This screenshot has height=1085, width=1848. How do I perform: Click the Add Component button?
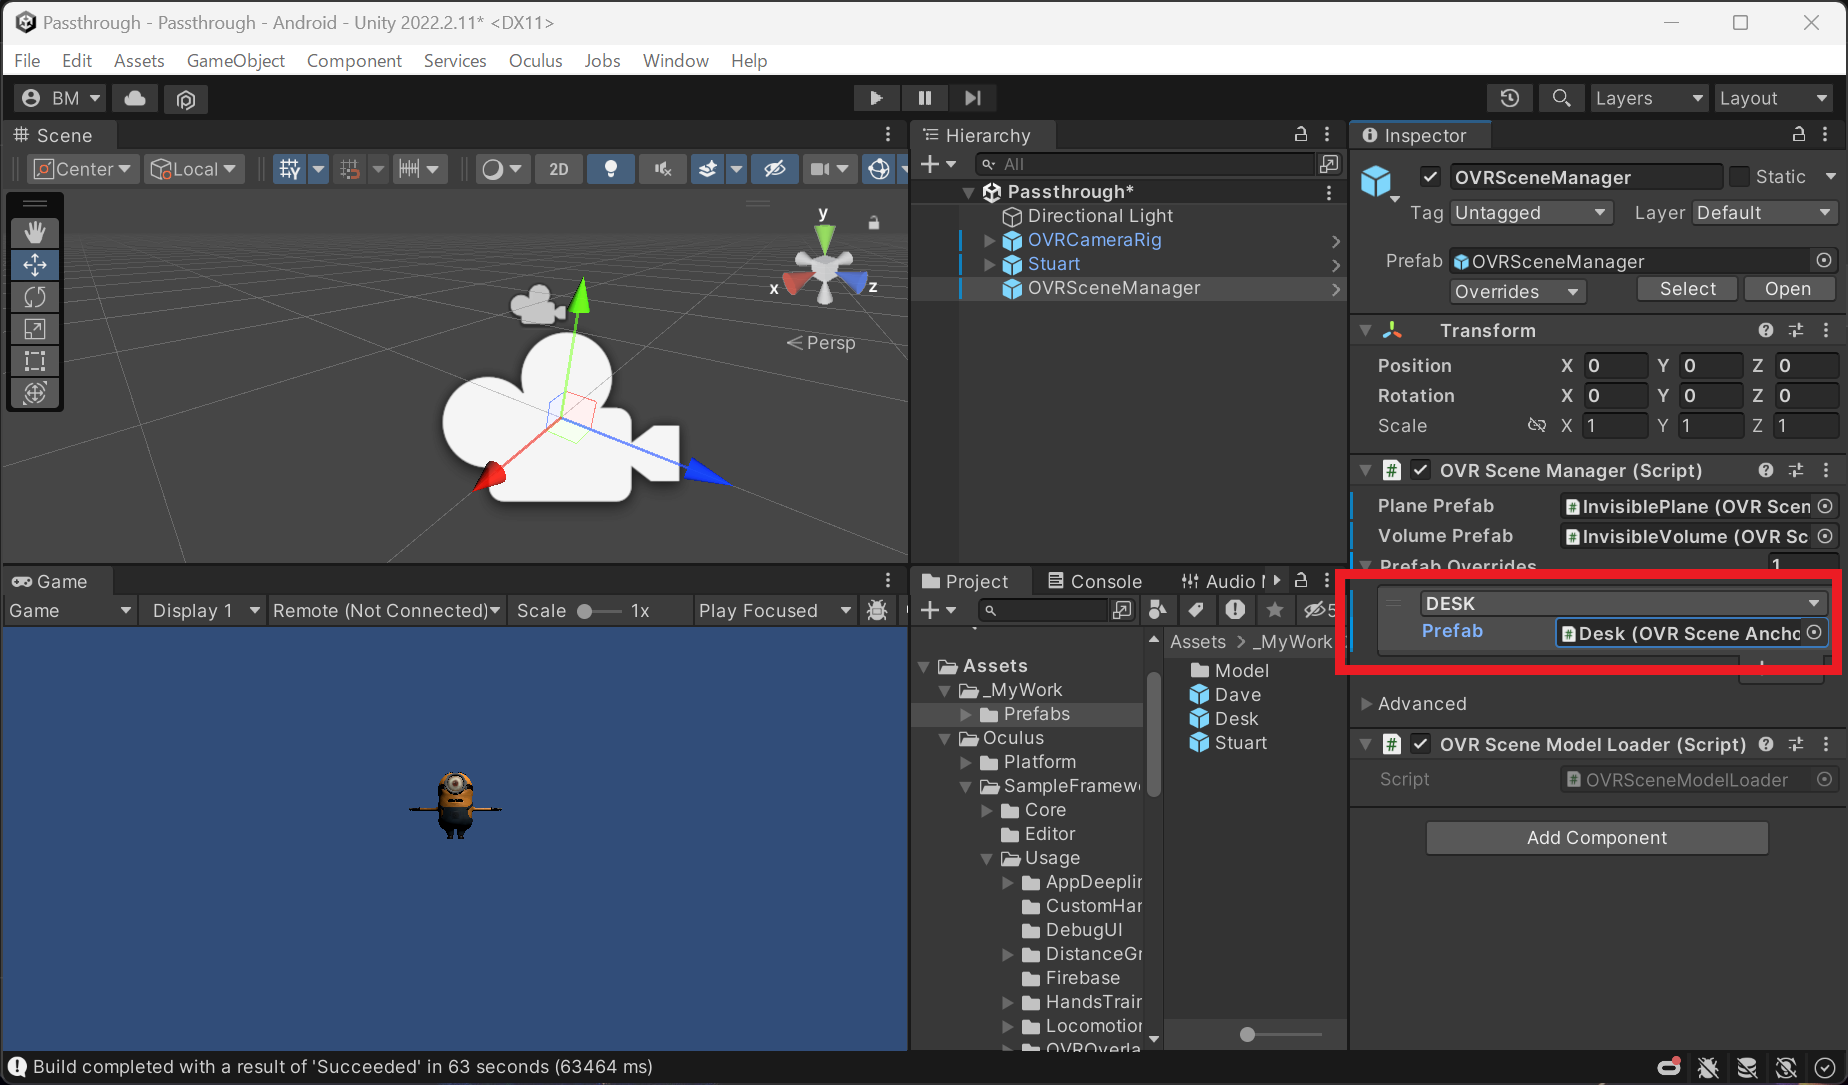(x=1596, y=838)
